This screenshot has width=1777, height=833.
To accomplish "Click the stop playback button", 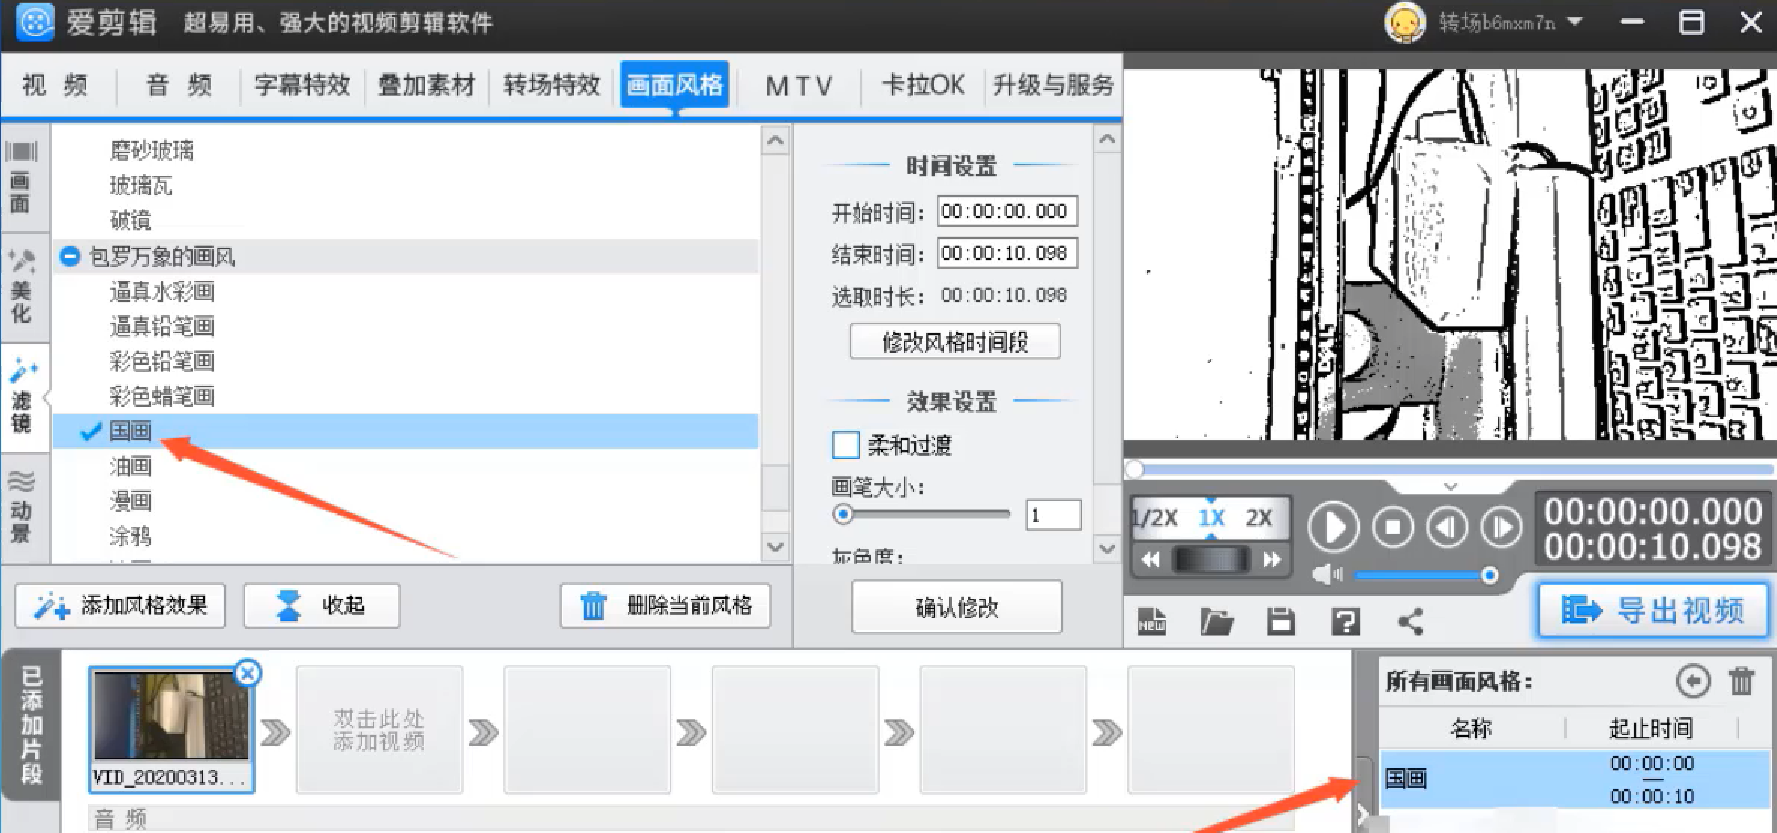I will point(1392,527).
